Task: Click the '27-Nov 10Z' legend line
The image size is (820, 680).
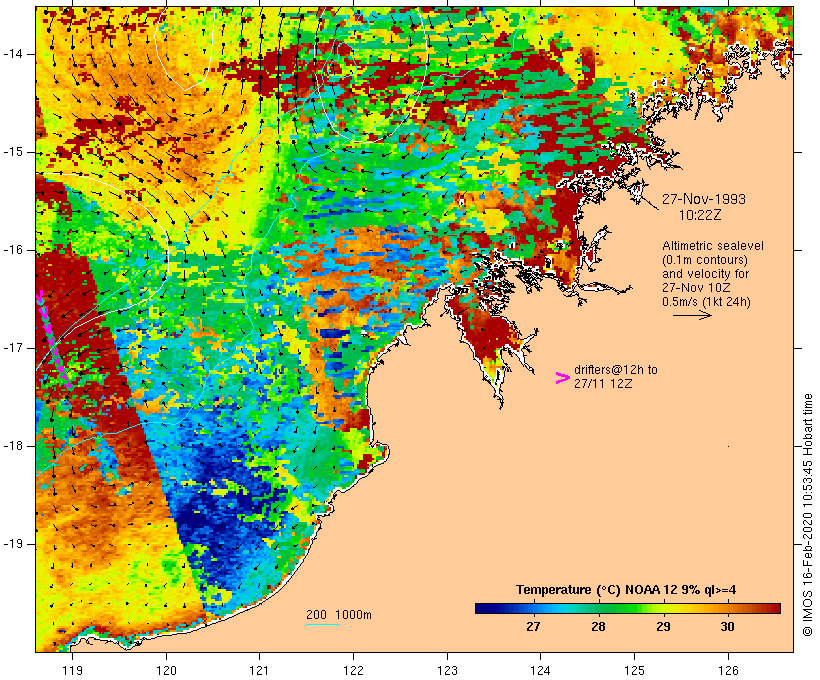Action: pos(696,288)
